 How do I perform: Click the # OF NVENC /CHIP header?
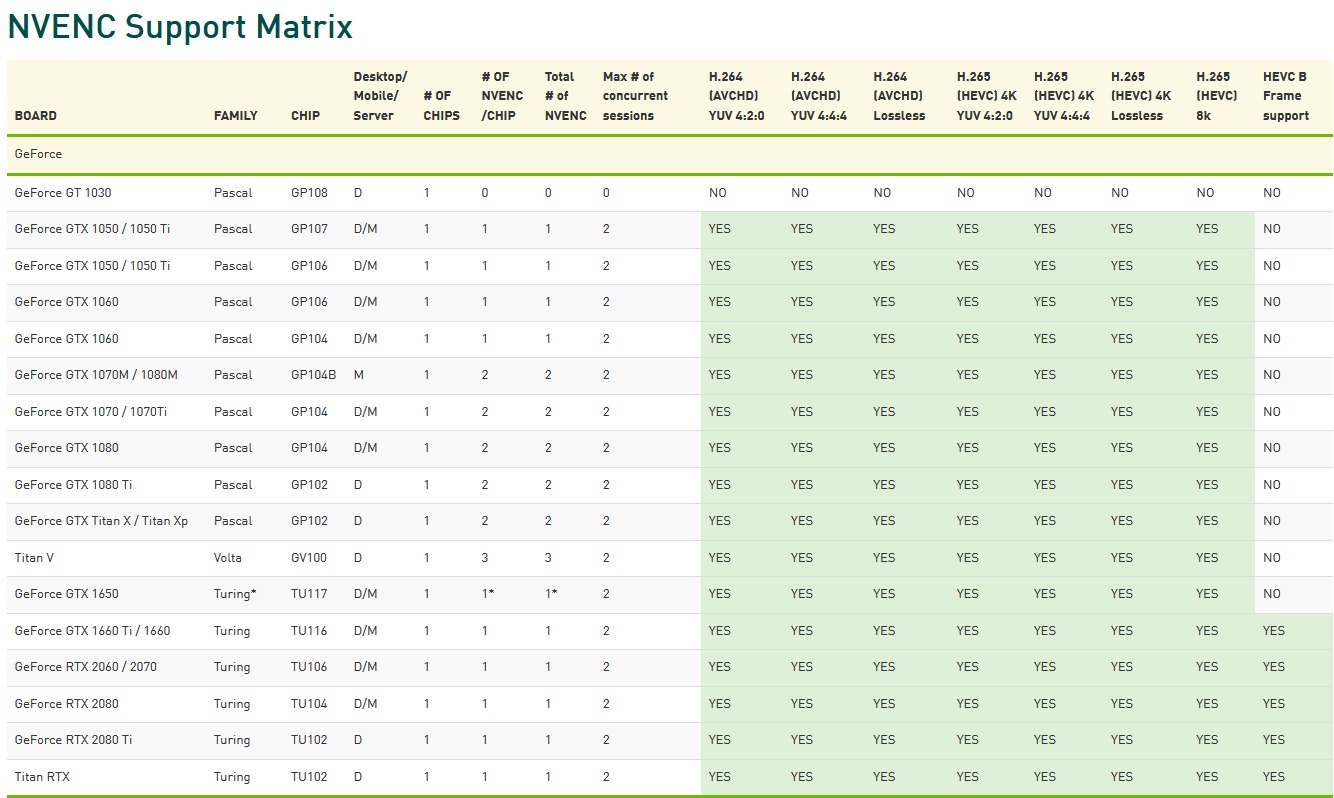coord(503,96)
